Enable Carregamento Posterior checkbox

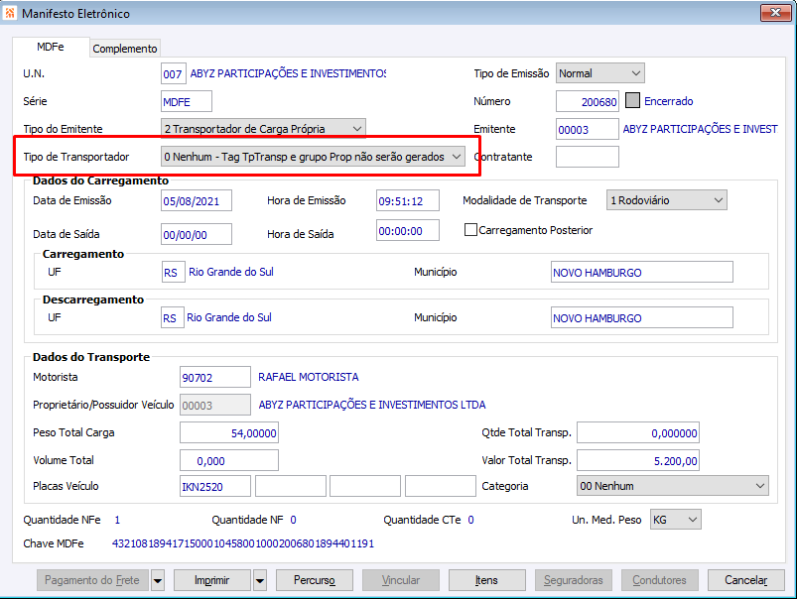471,230
